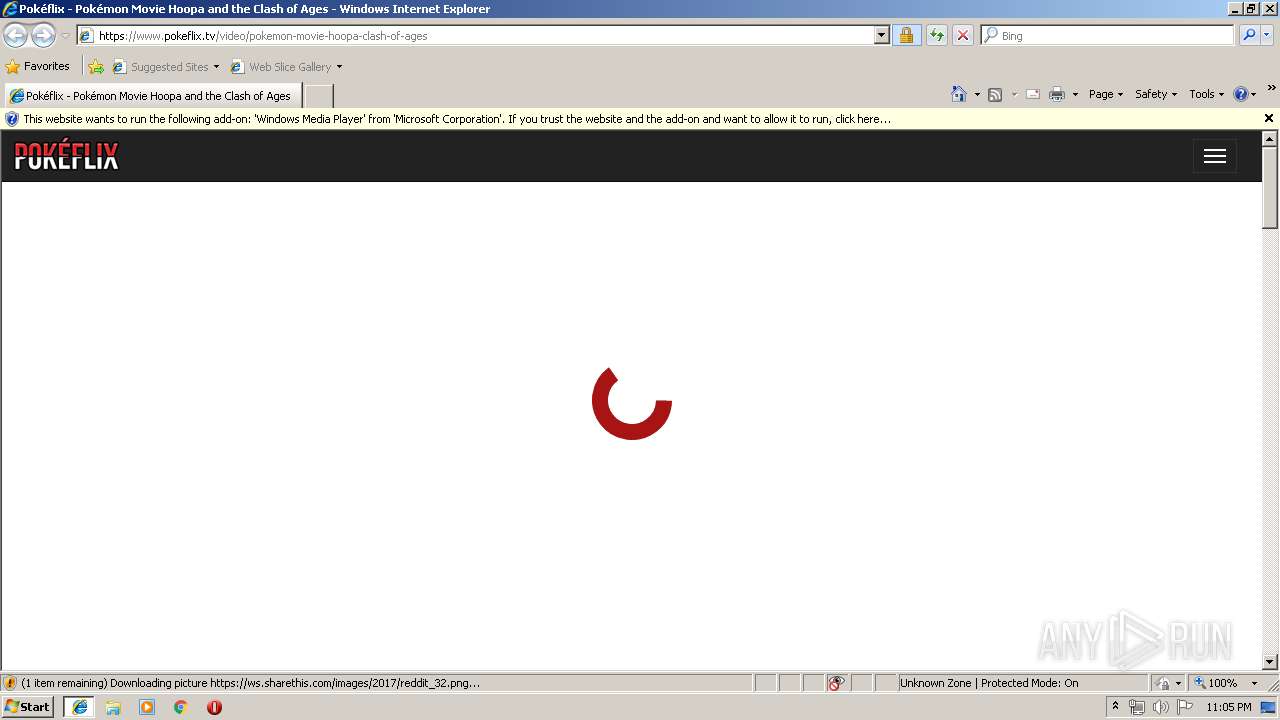
Task: Click the Show Desktop icon in the tray
Action: coord(1269,707)
